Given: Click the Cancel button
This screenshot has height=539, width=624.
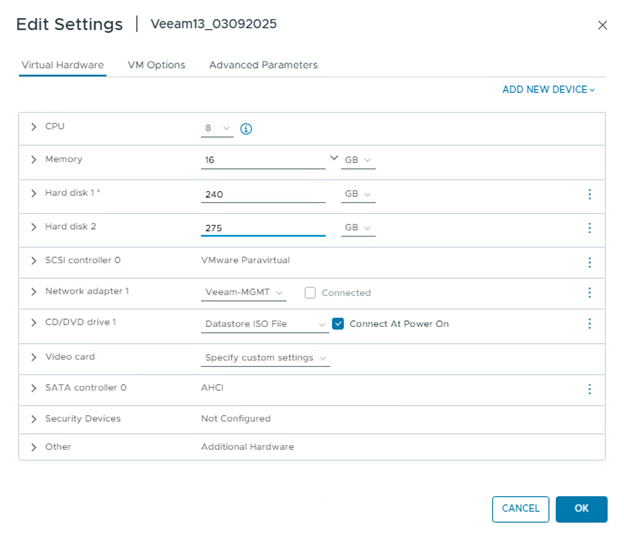Looking at the screenshot, I should (520, 509).
